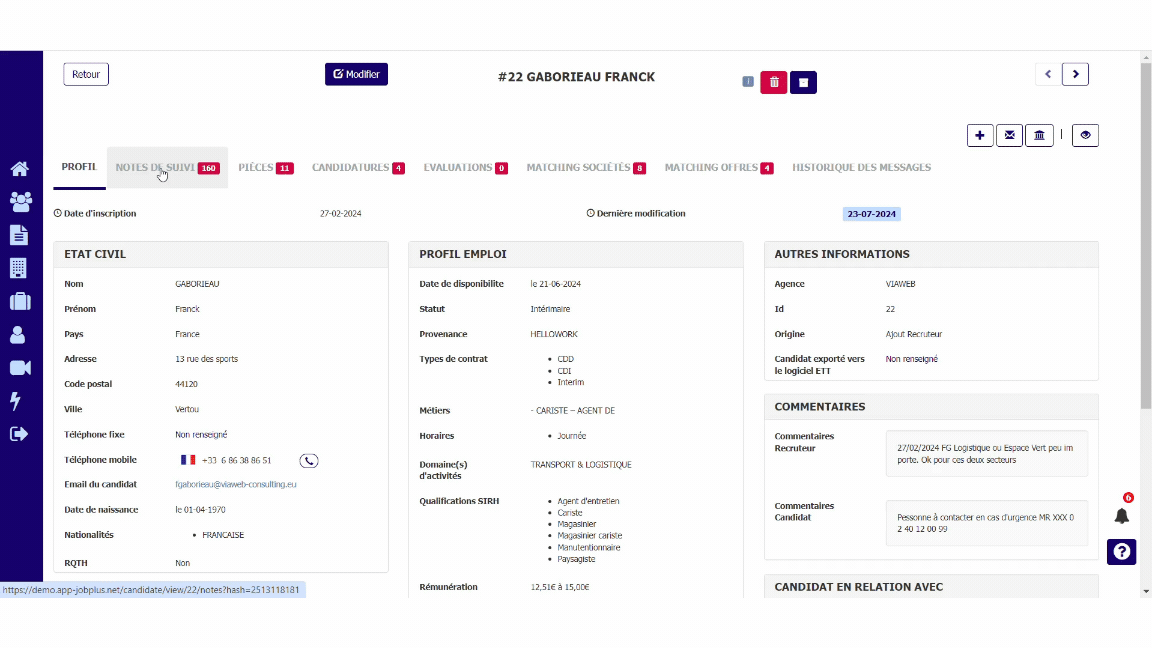Viewport: 1152px width, 648px height.
Task: Click the Commentaires Candidat text box
Action: (x=987, y=523)
